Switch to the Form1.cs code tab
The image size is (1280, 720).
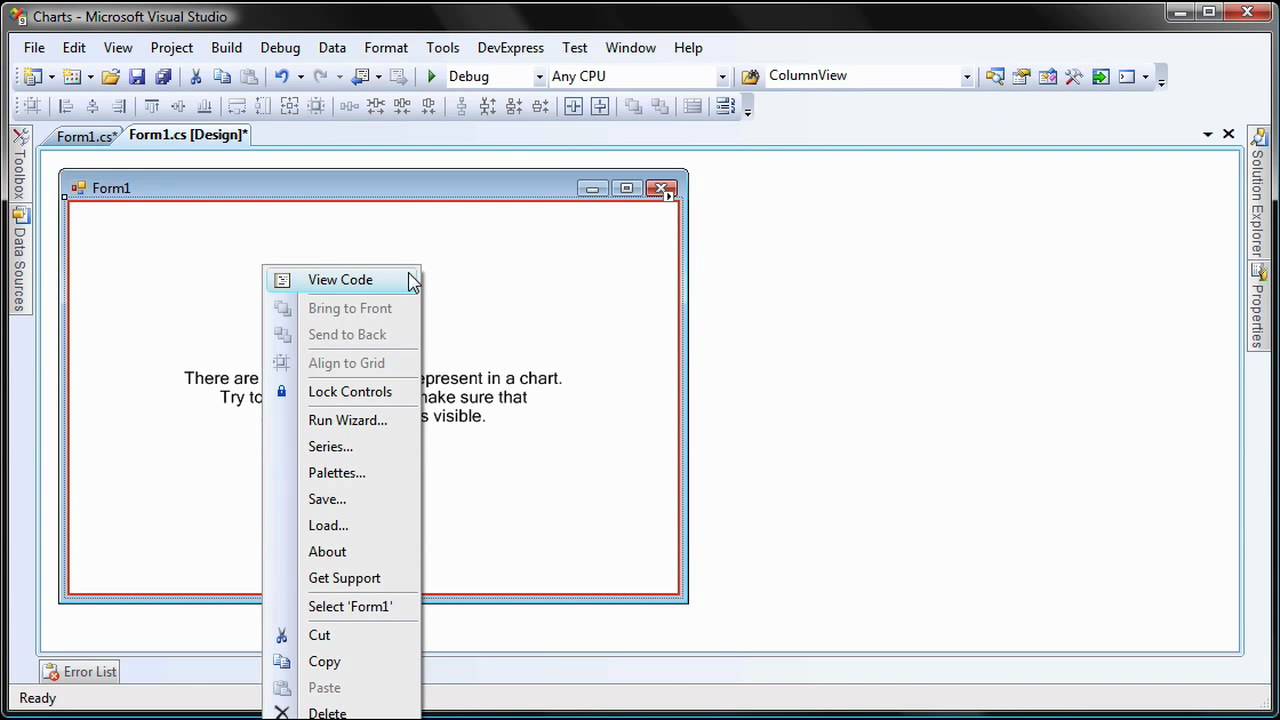(x=84, y=136)
